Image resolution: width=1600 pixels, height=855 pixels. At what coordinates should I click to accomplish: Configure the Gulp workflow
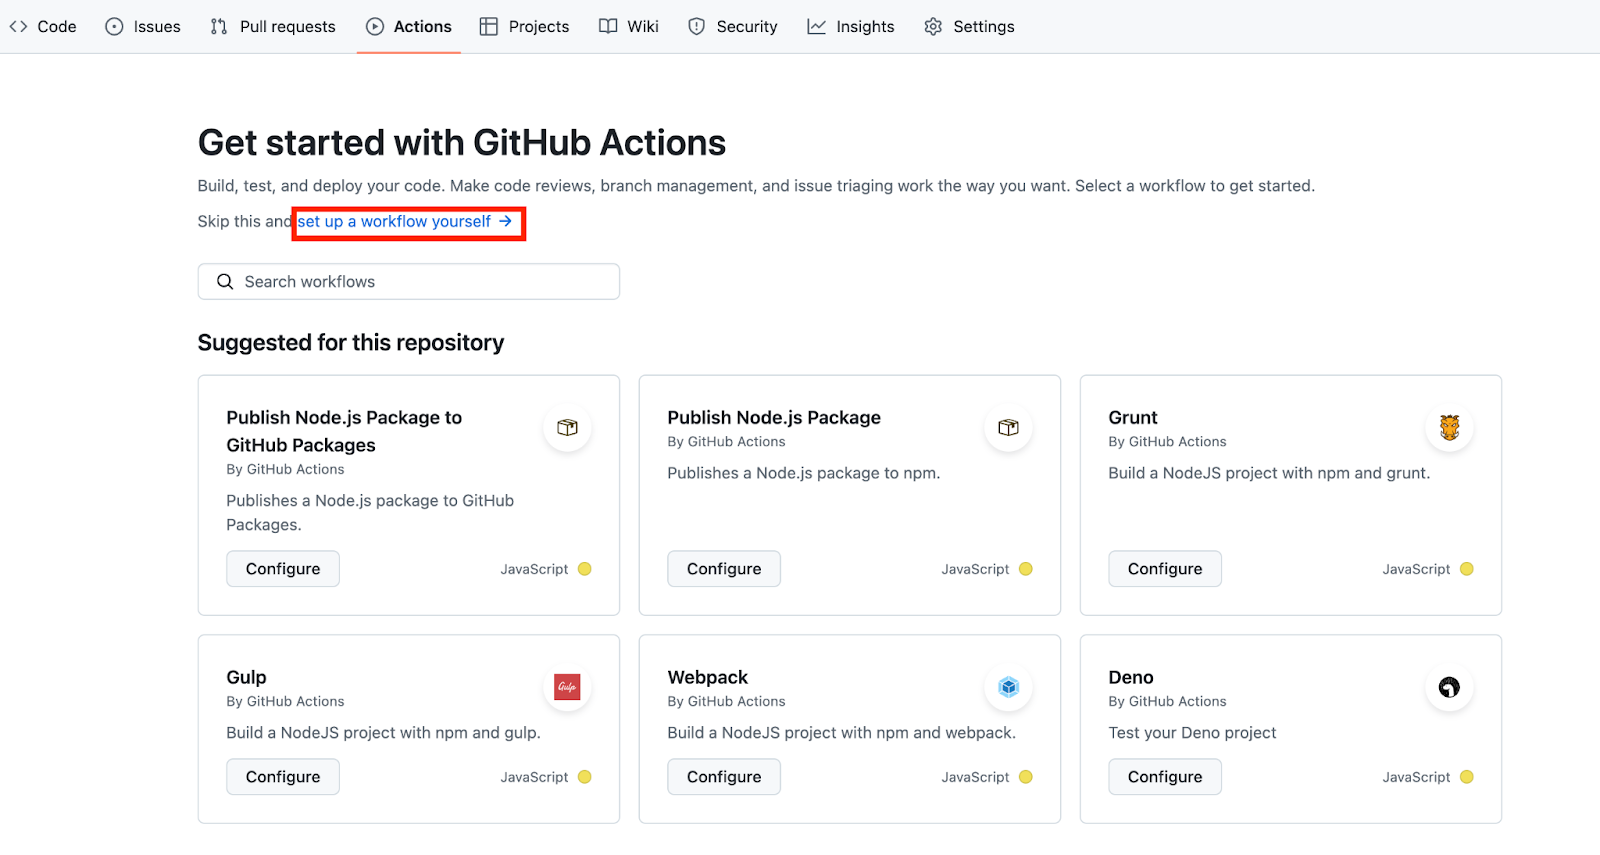point(283,777)
